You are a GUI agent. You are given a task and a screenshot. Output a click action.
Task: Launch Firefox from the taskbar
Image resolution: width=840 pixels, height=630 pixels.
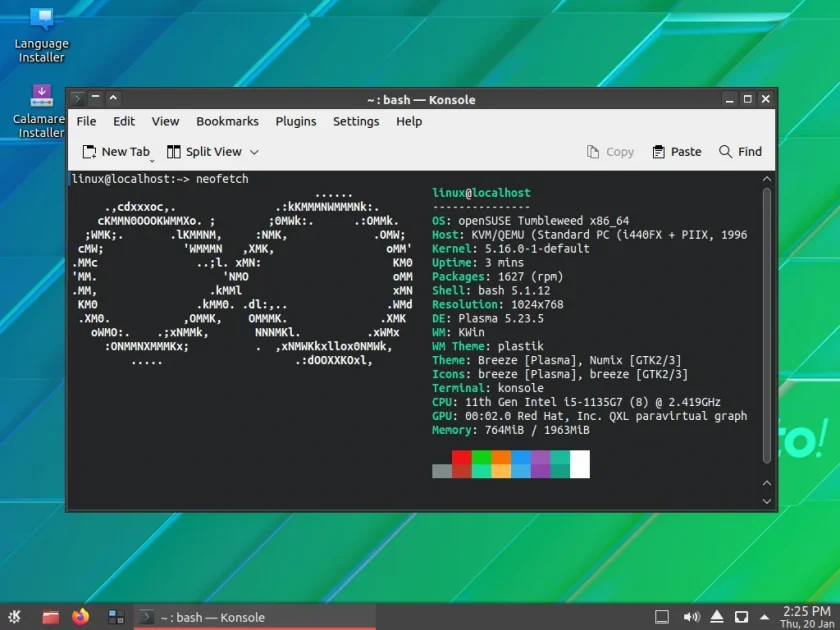pyautogui.click(x=81, y=617)
